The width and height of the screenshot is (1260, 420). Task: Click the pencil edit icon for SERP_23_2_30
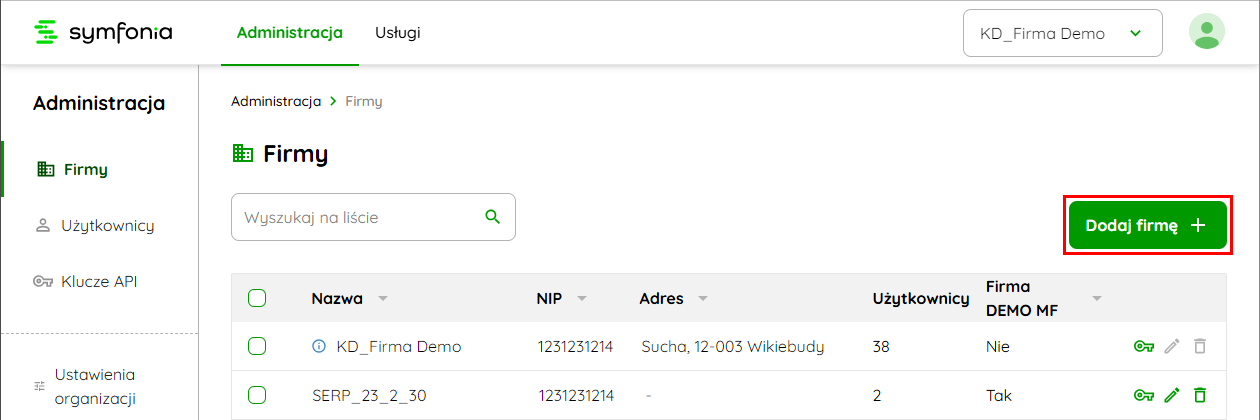tap(1173, 395)
